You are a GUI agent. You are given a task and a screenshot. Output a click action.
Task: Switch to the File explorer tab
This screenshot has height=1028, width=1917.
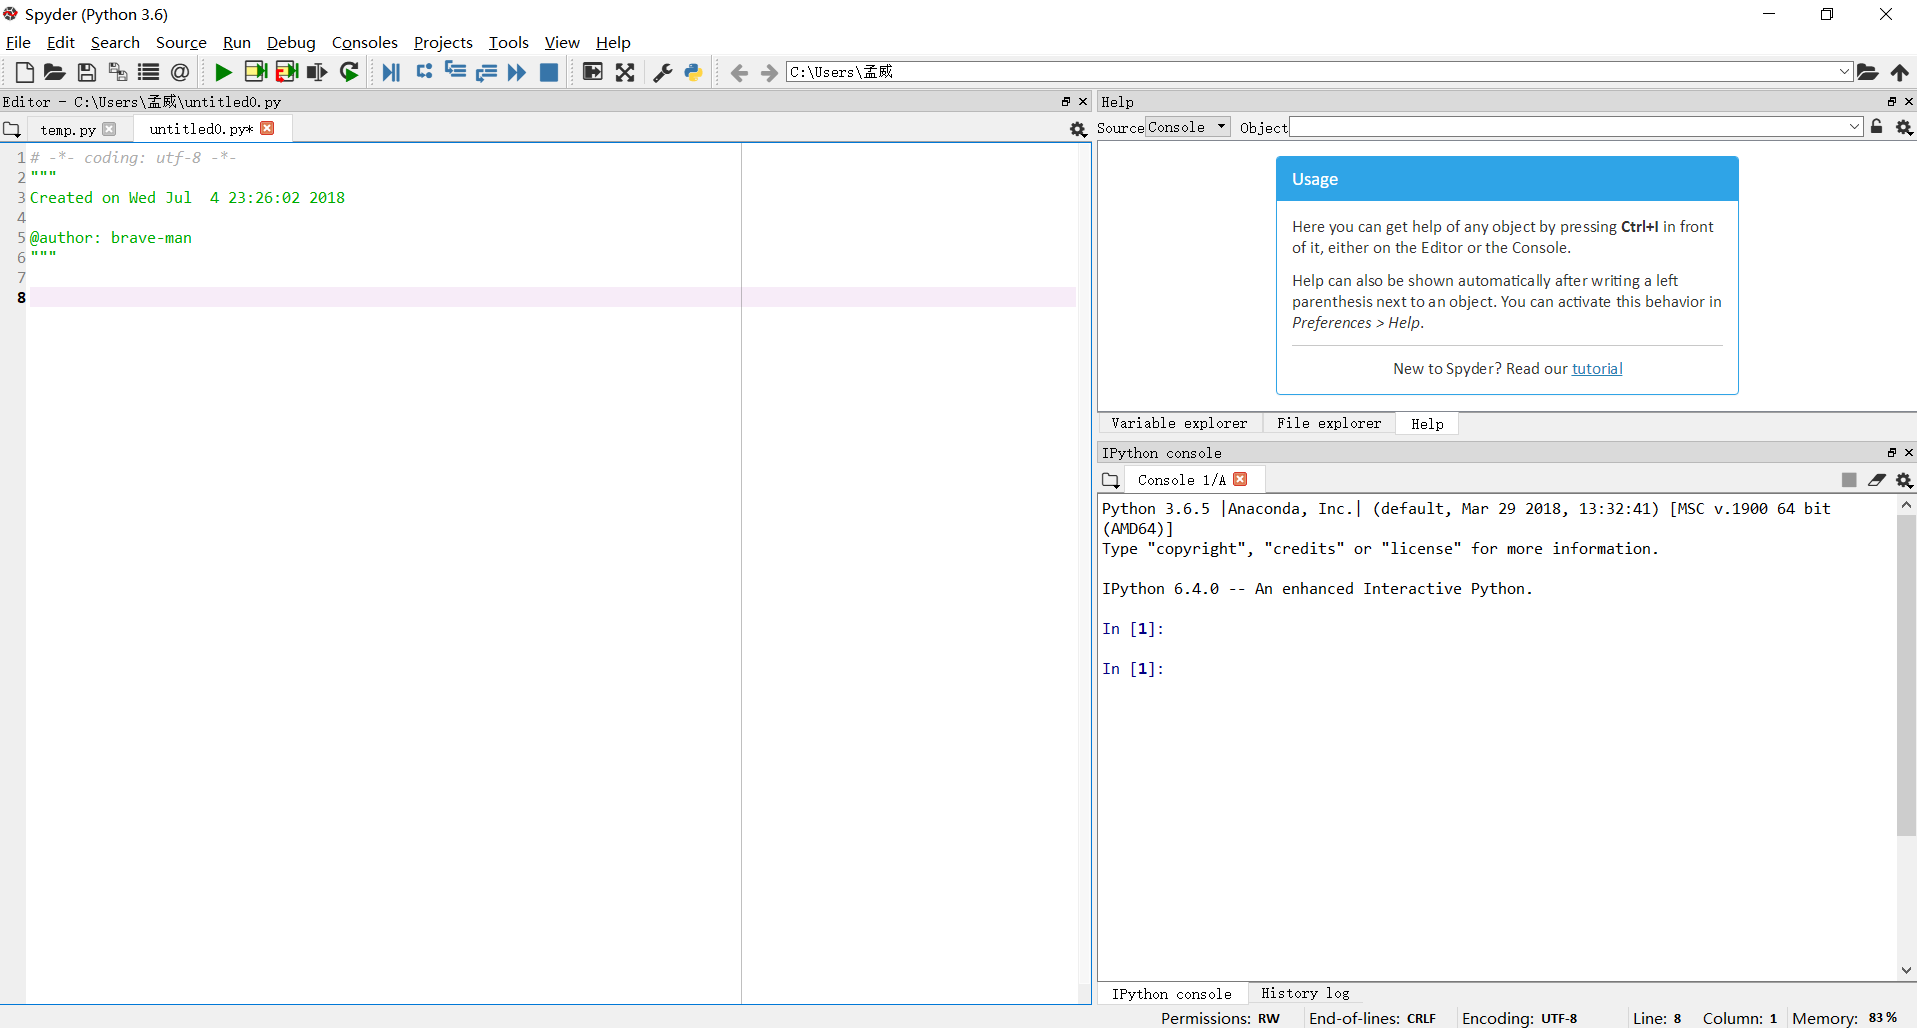point(1329,423)
